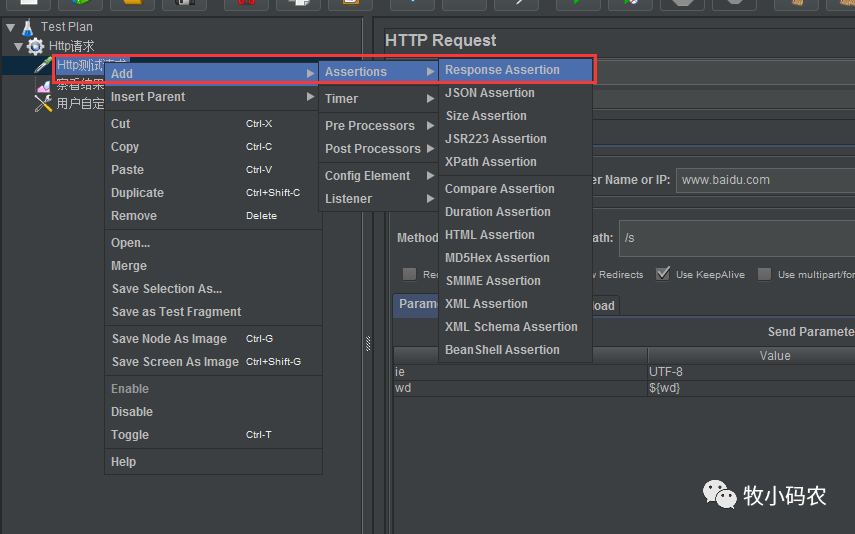855x534 pixels.
Task: Choose Save Node As Image
Action: tap(213, 339)
